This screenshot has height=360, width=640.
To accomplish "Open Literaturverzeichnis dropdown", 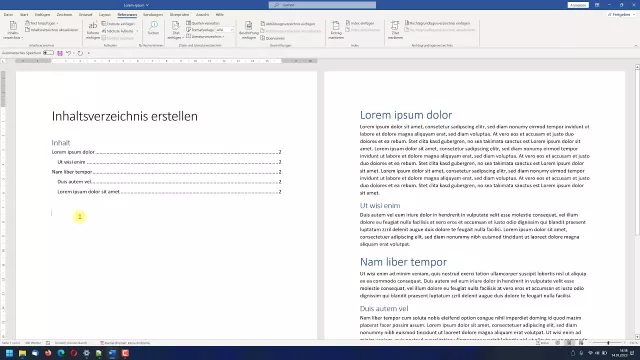I will 205,36.
